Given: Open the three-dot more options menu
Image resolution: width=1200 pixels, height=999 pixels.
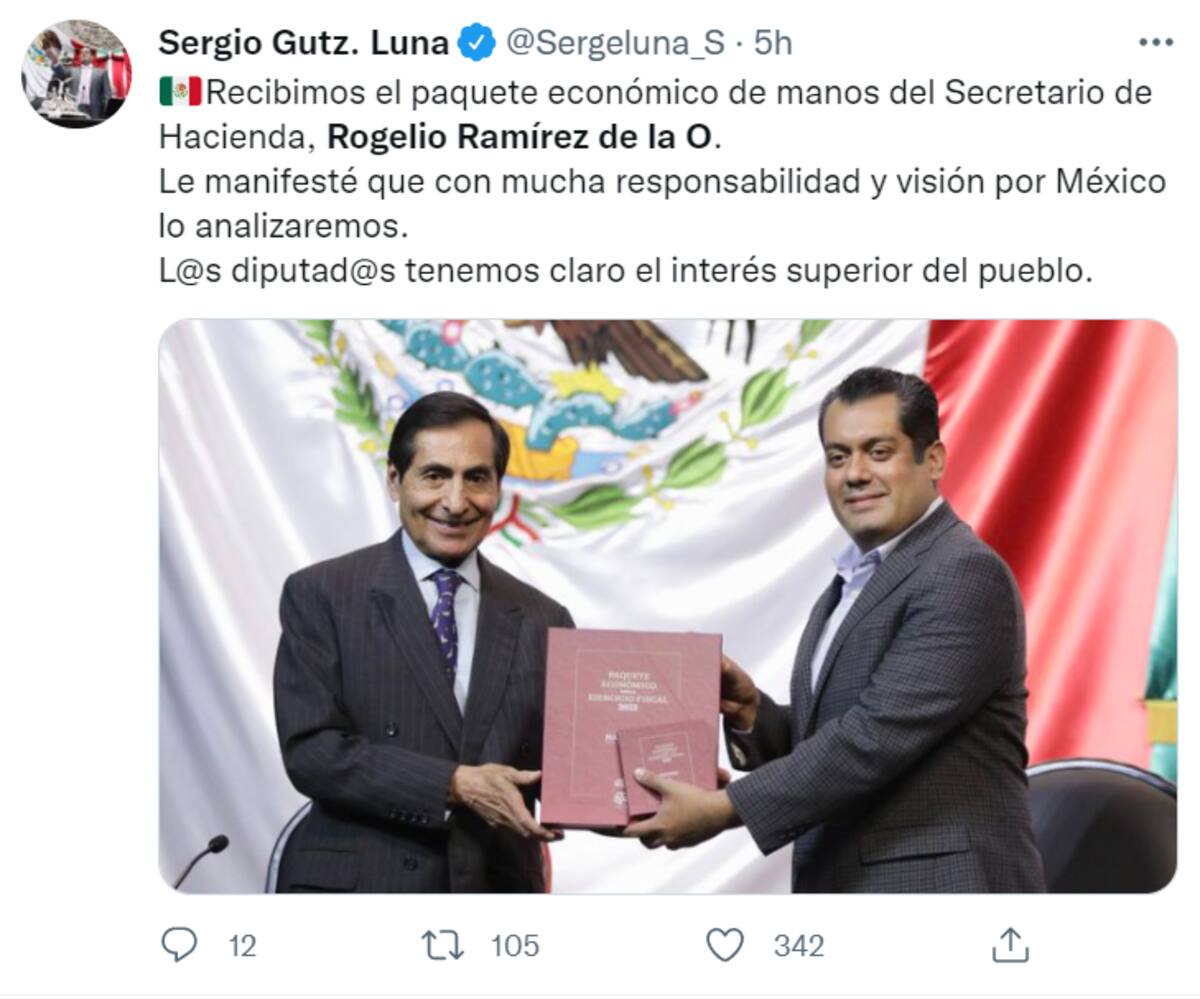Looking at the screenshot, I should tap(1156, 42).
